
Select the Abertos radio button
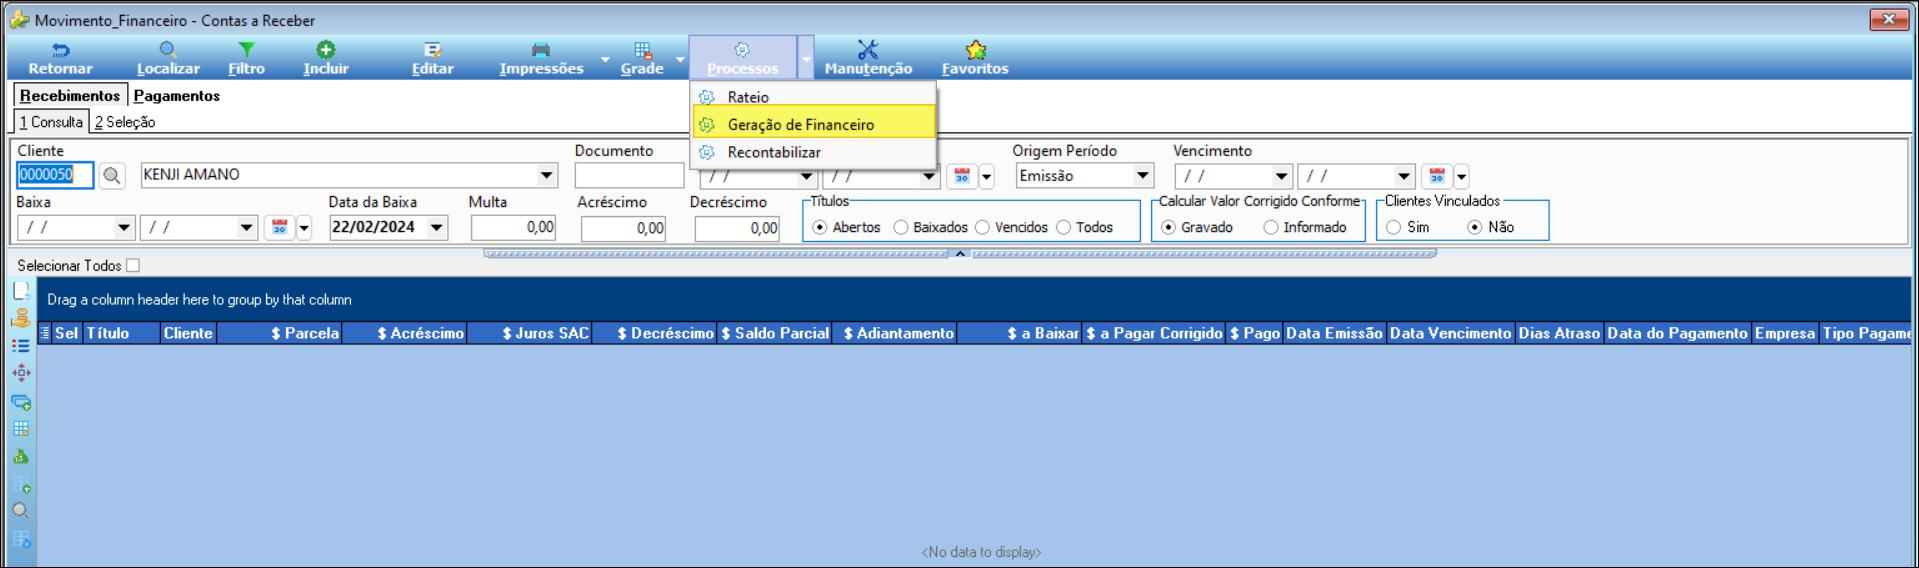(x=820, y=227)
